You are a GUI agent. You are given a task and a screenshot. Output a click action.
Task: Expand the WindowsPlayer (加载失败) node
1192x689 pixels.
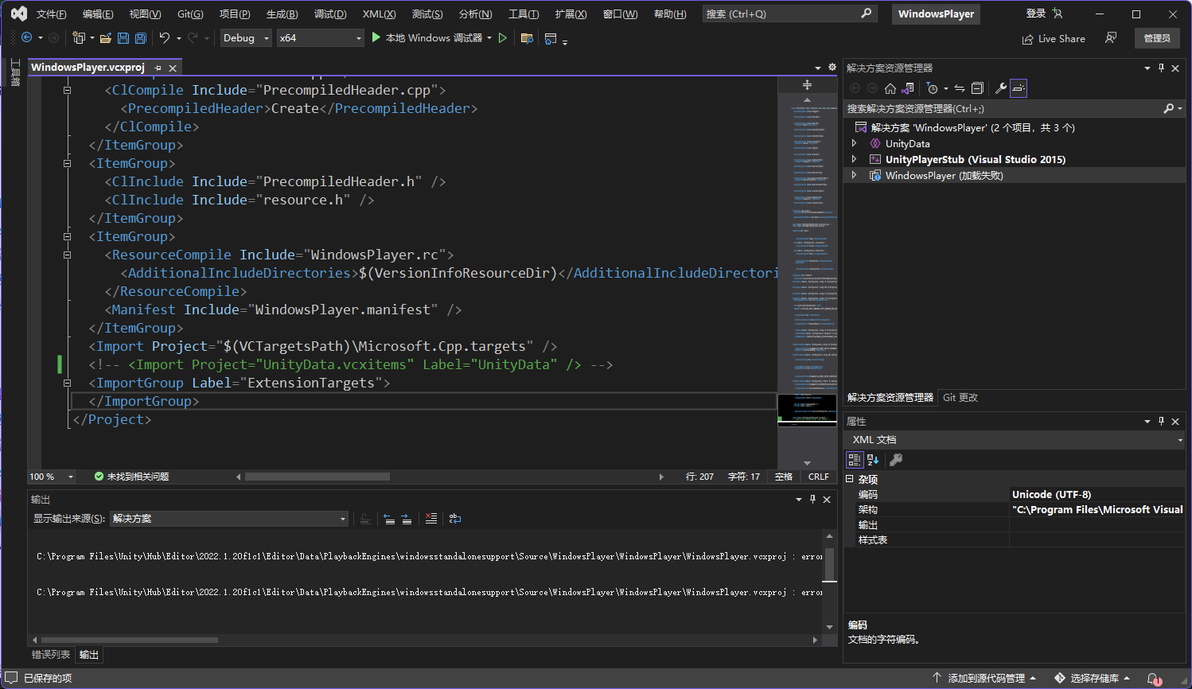click(x=854, y=175)
